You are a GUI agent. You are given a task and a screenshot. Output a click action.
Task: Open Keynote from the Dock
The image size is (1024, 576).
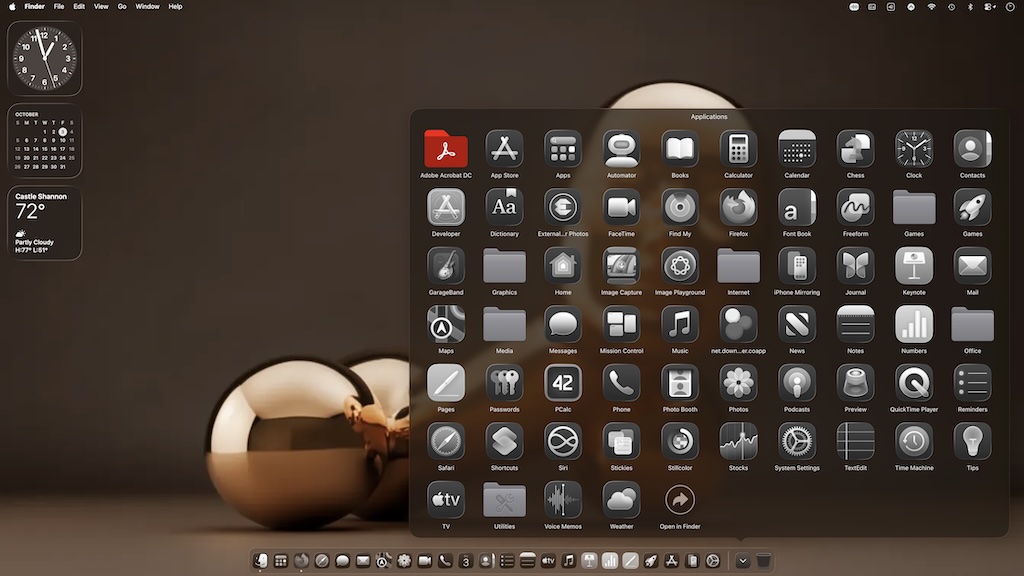[x=589, y=560]
